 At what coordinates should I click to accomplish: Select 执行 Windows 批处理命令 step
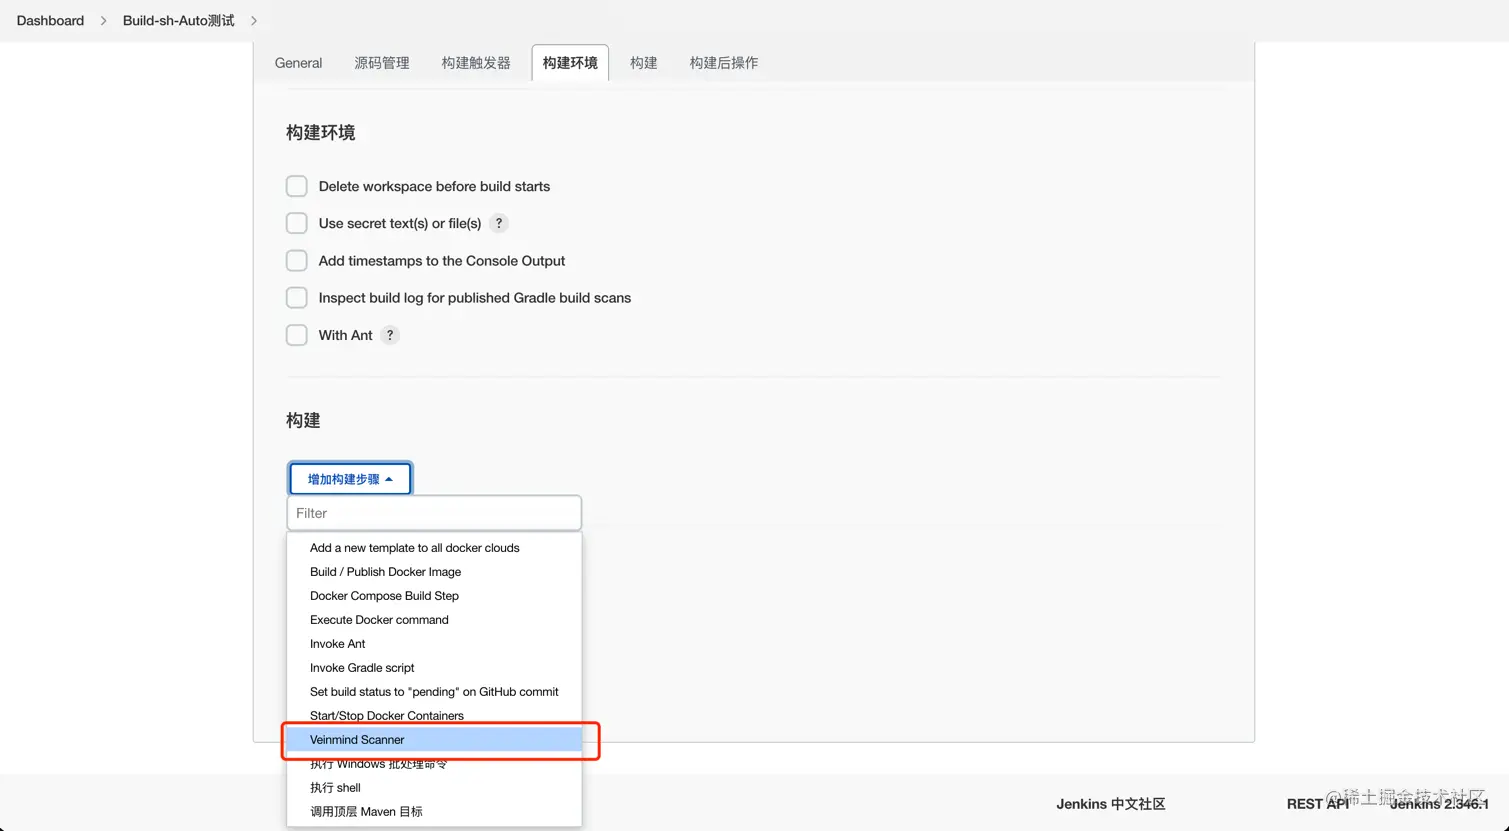point(434,764)
